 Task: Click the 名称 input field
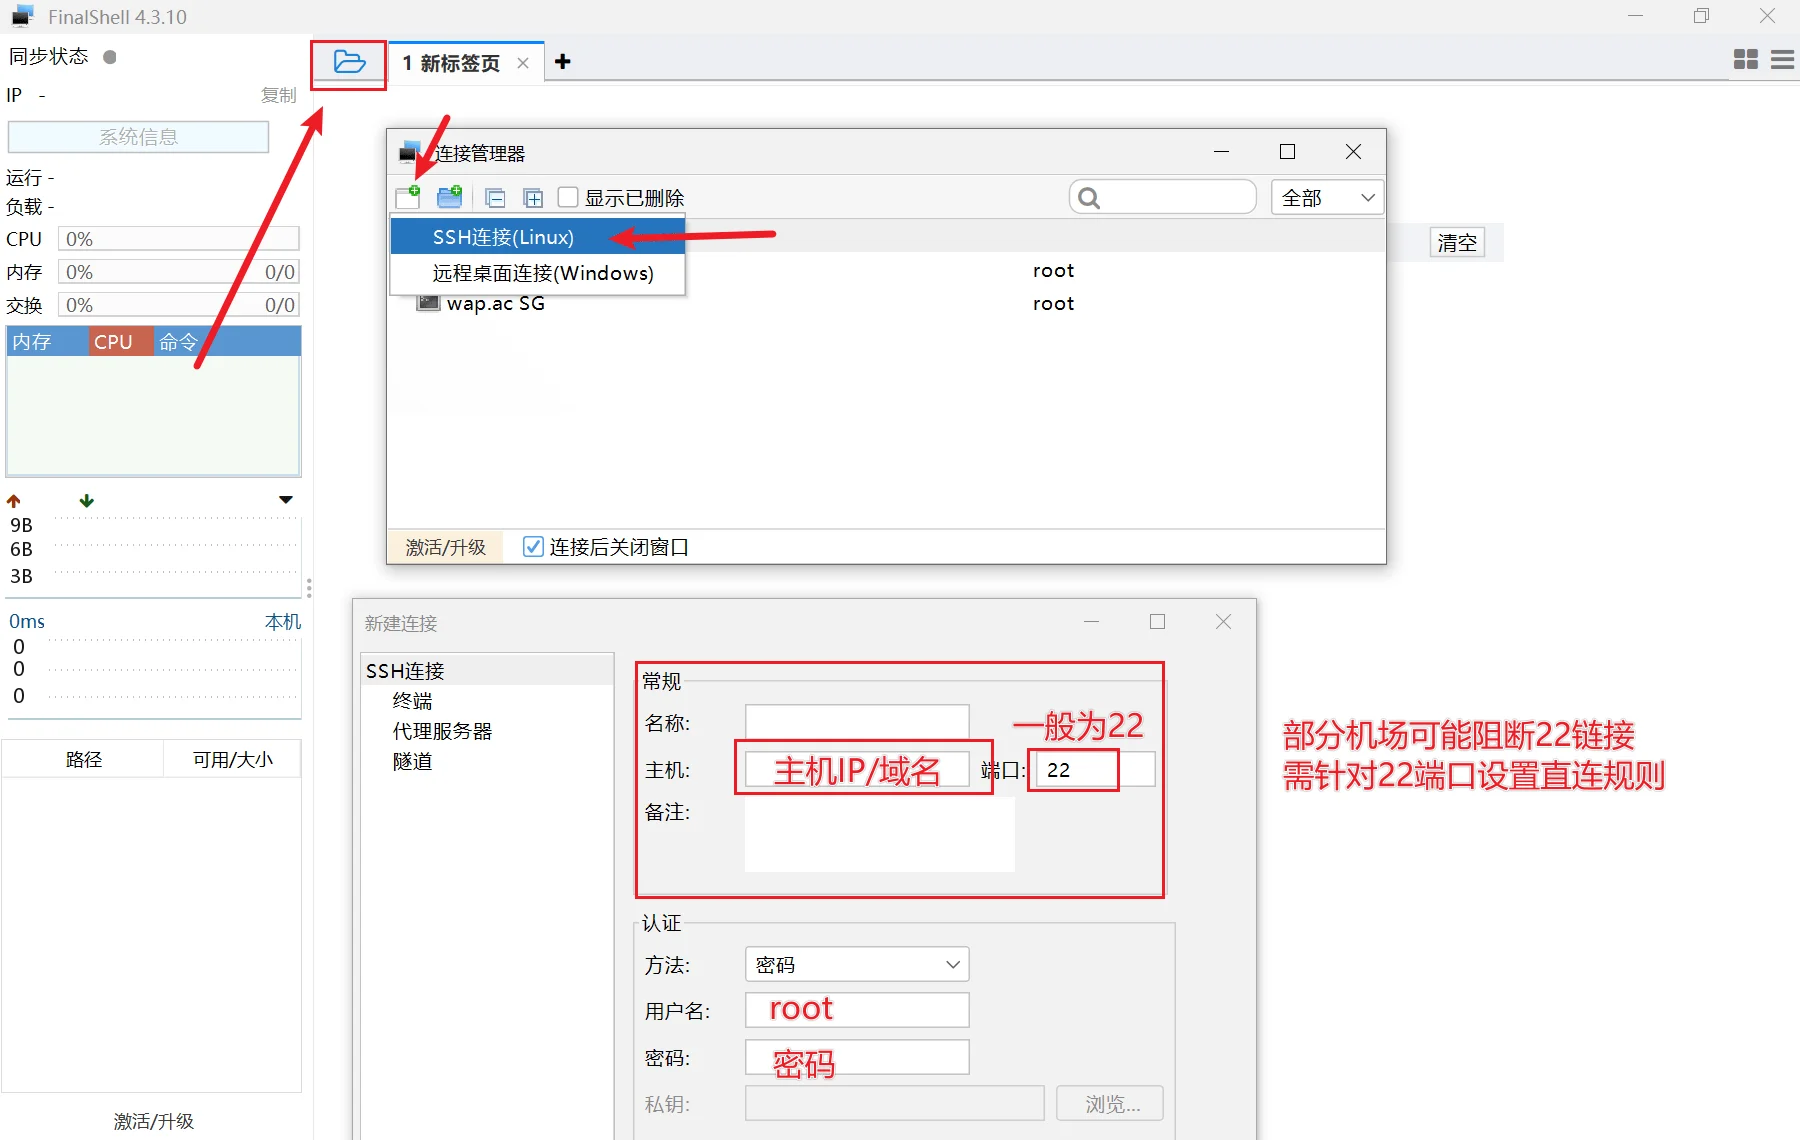coord(857,722)
